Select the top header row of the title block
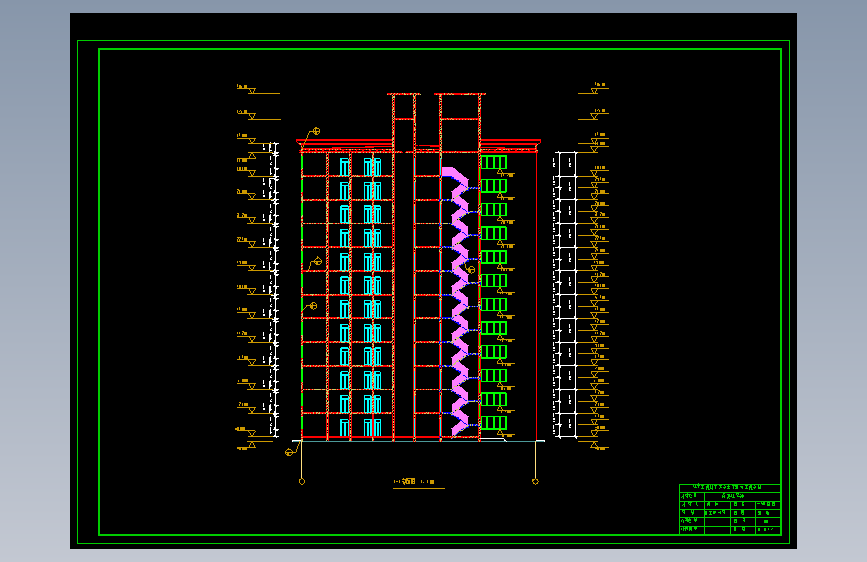867x562 pixels. pos(729,487)
